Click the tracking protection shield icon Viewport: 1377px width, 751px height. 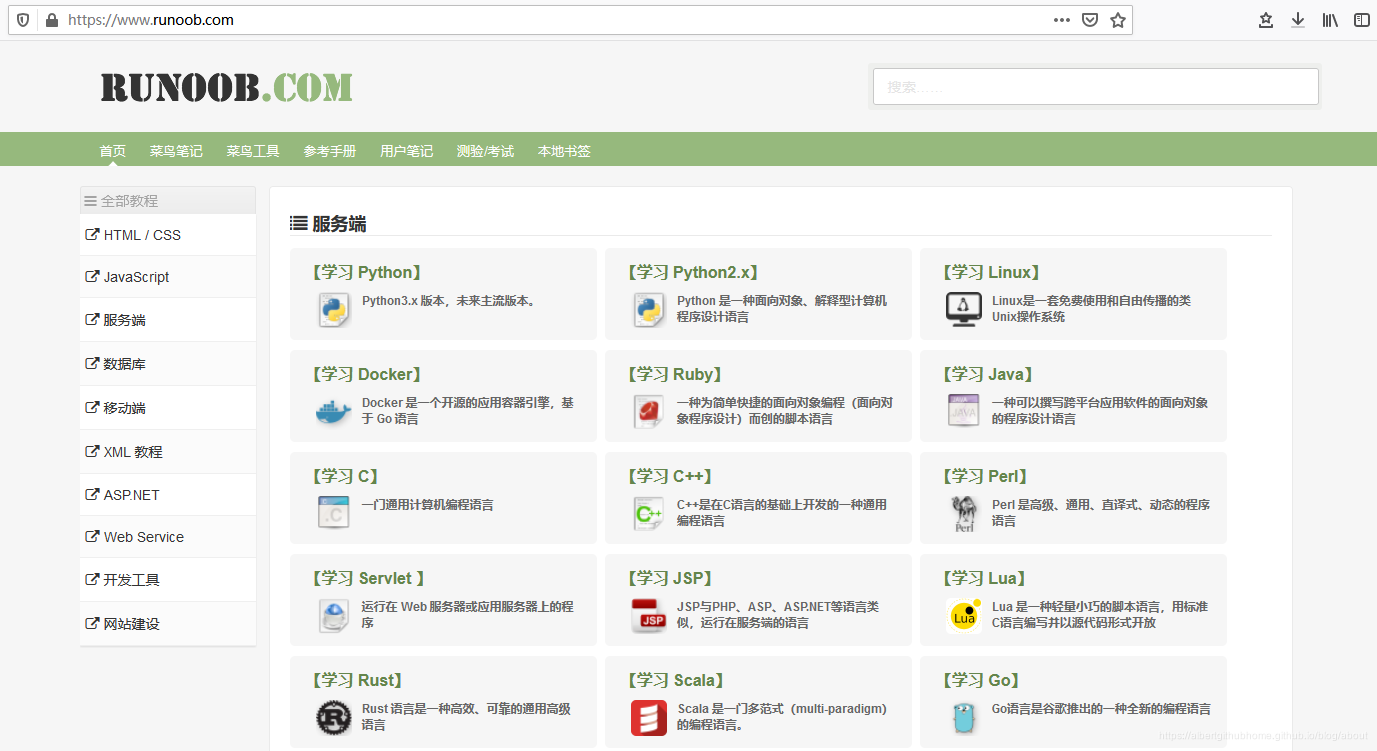tap(23, 20)
